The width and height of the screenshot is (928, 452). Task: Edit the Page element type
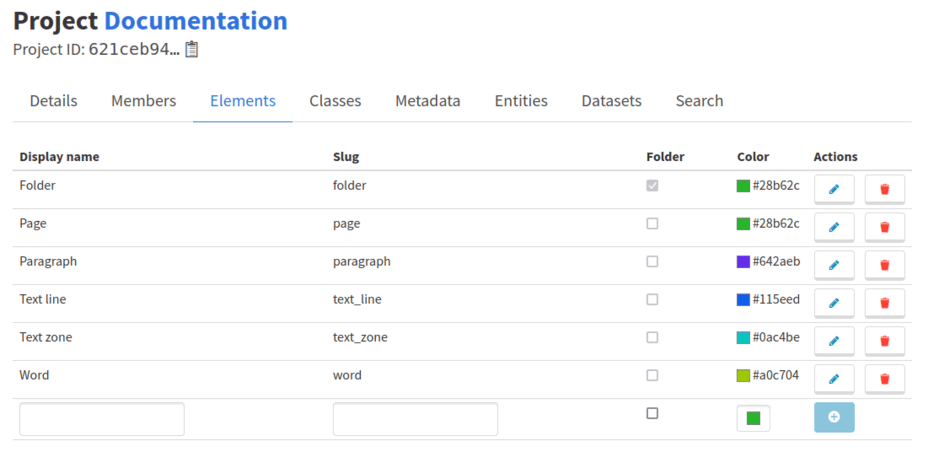tap(834, 227)
